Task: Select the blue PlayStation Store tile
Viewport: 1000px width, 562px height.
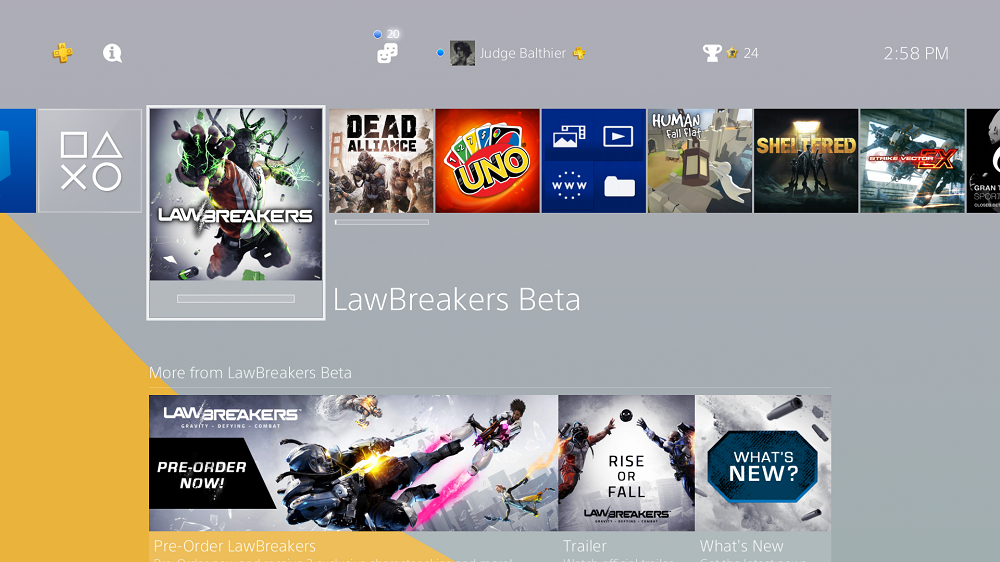Action: [x=18, y=161]
